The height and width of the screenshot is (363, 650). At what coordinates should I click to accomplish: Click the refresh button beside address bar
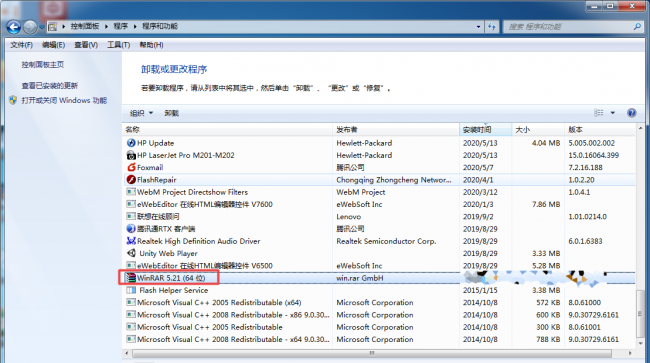(492, 27)
